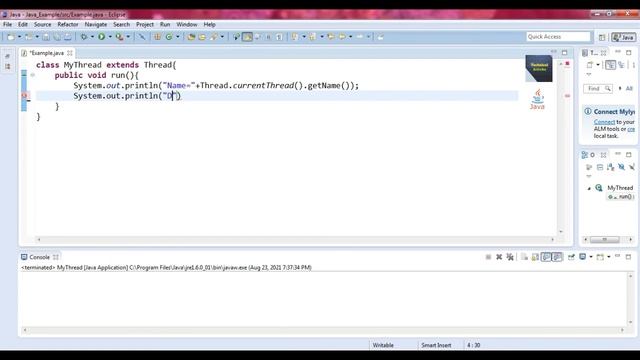Viewport: 640px width, 360px height.
Task: Click the Debug bug icon
Action: pos(84,37)
